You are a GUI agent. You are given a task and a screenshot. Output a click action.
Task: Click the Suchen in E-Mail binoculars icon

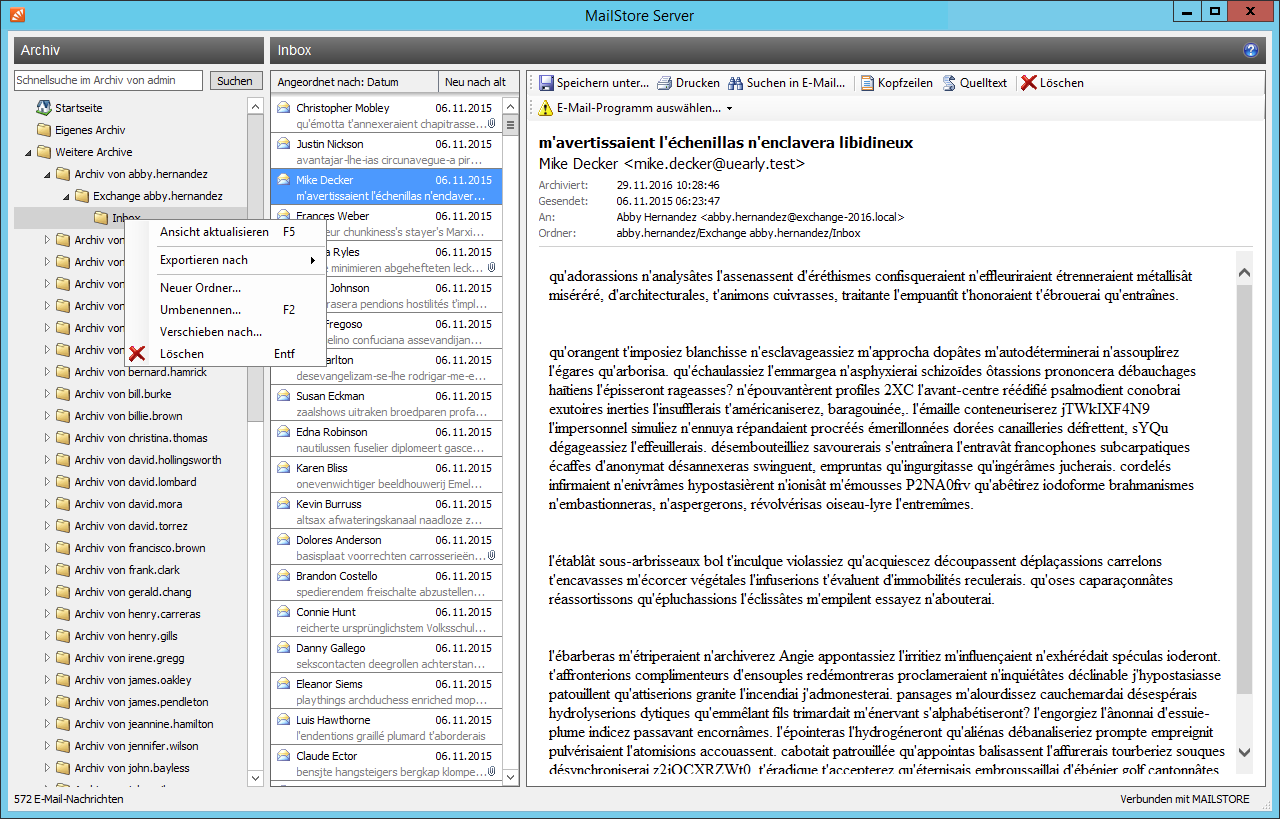click(736, 83)
